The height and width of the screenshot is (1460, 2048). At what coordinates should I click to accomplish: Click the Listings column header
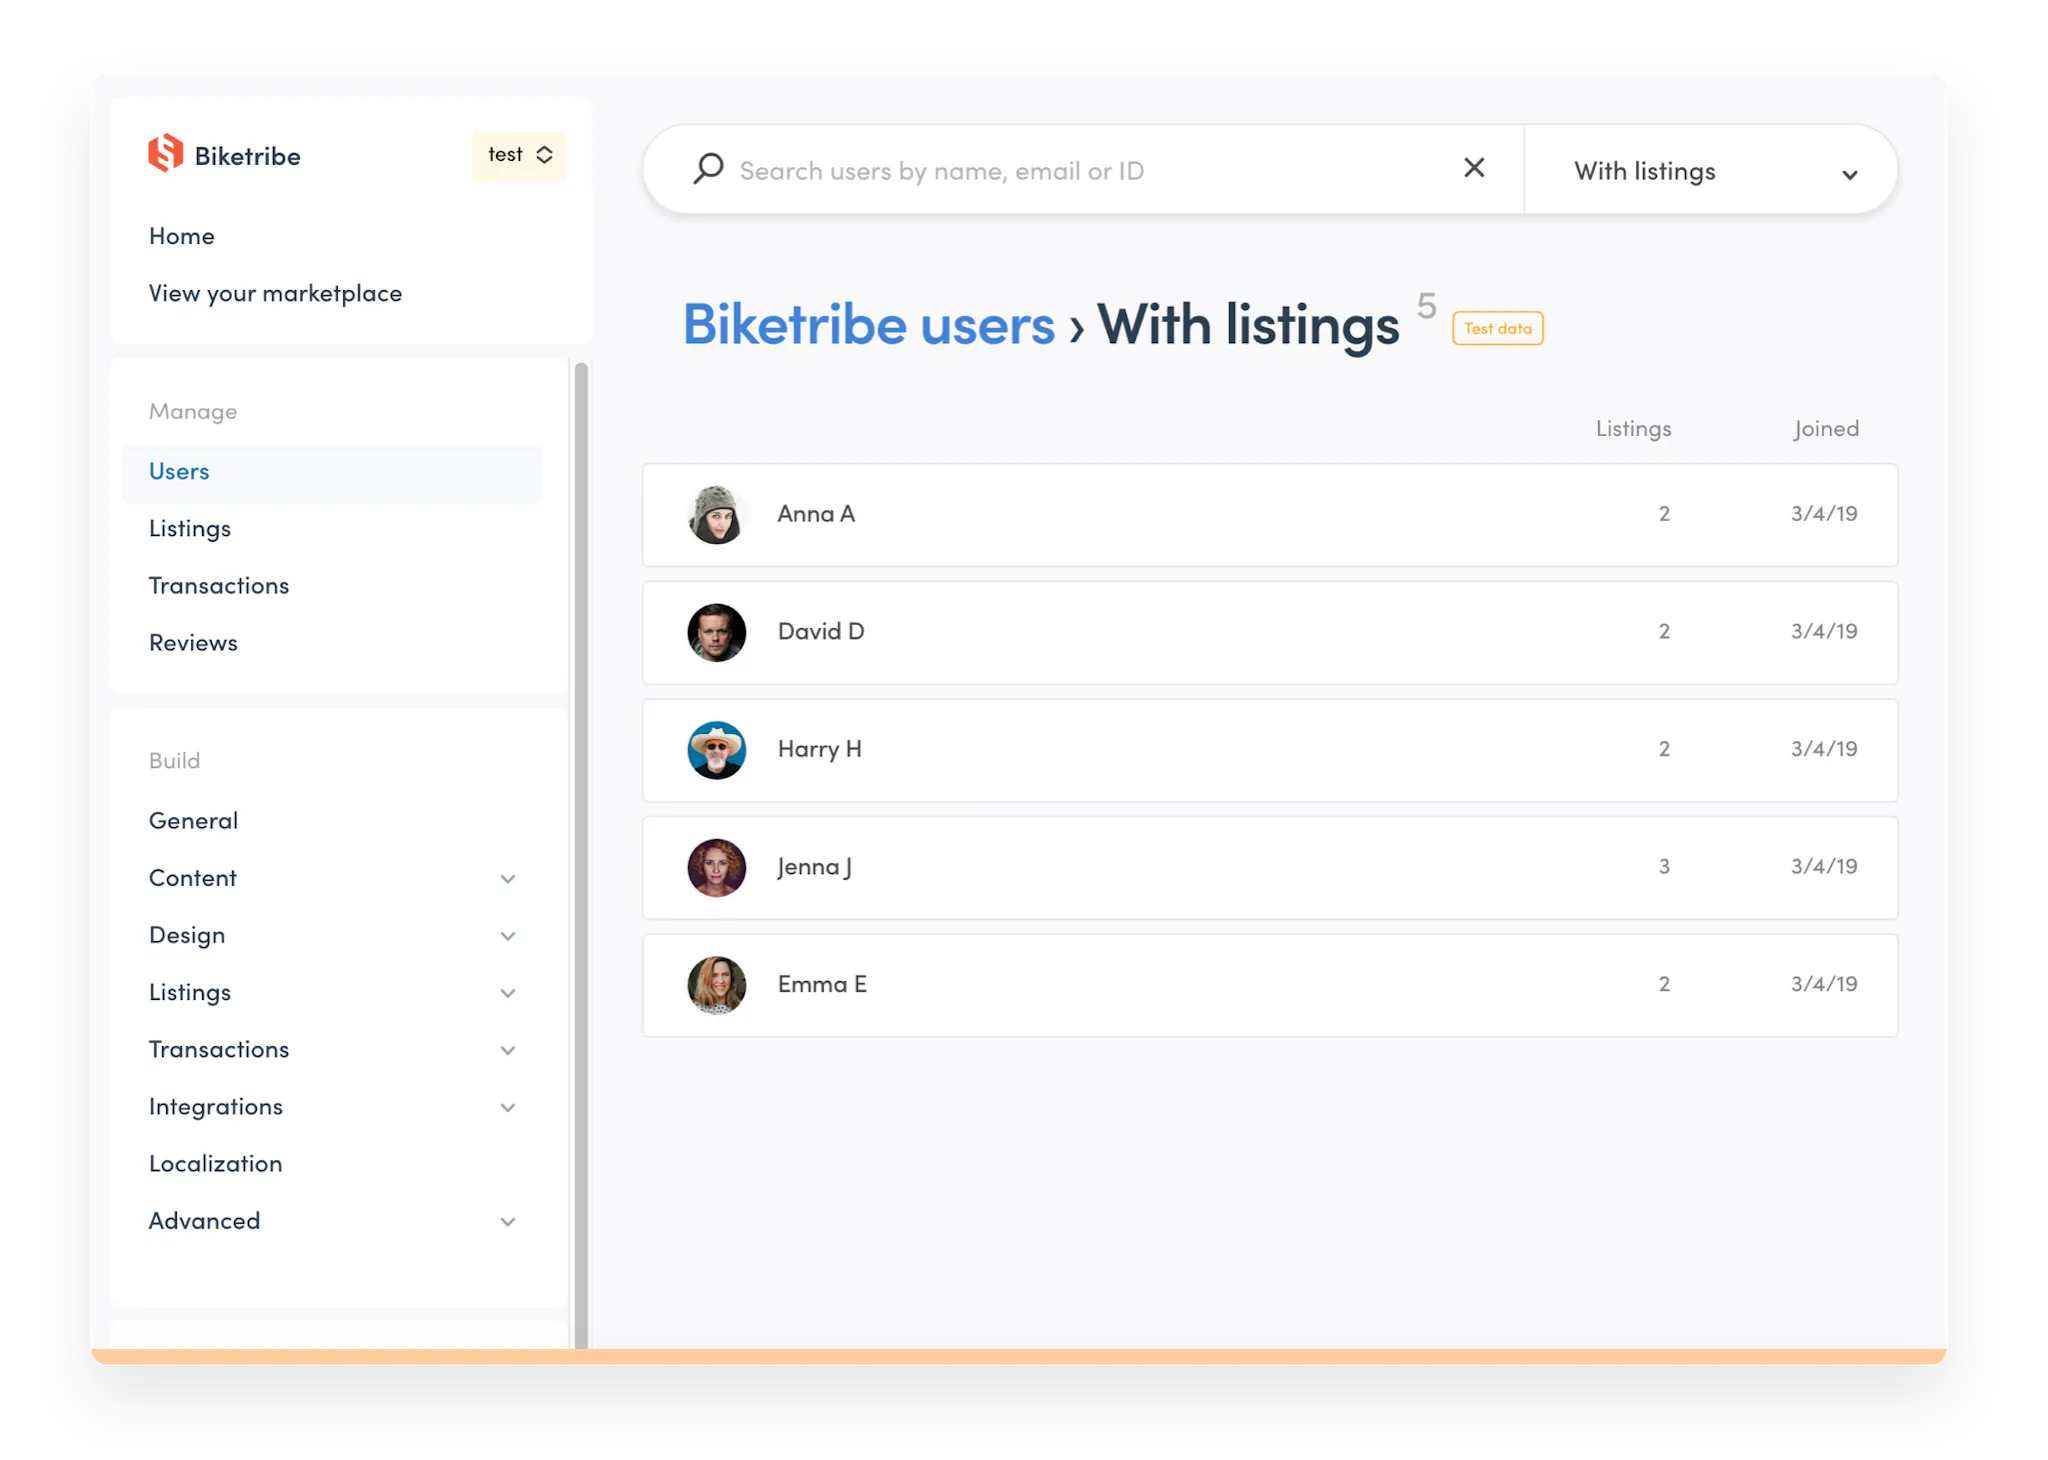click(x=1633, y=429)
